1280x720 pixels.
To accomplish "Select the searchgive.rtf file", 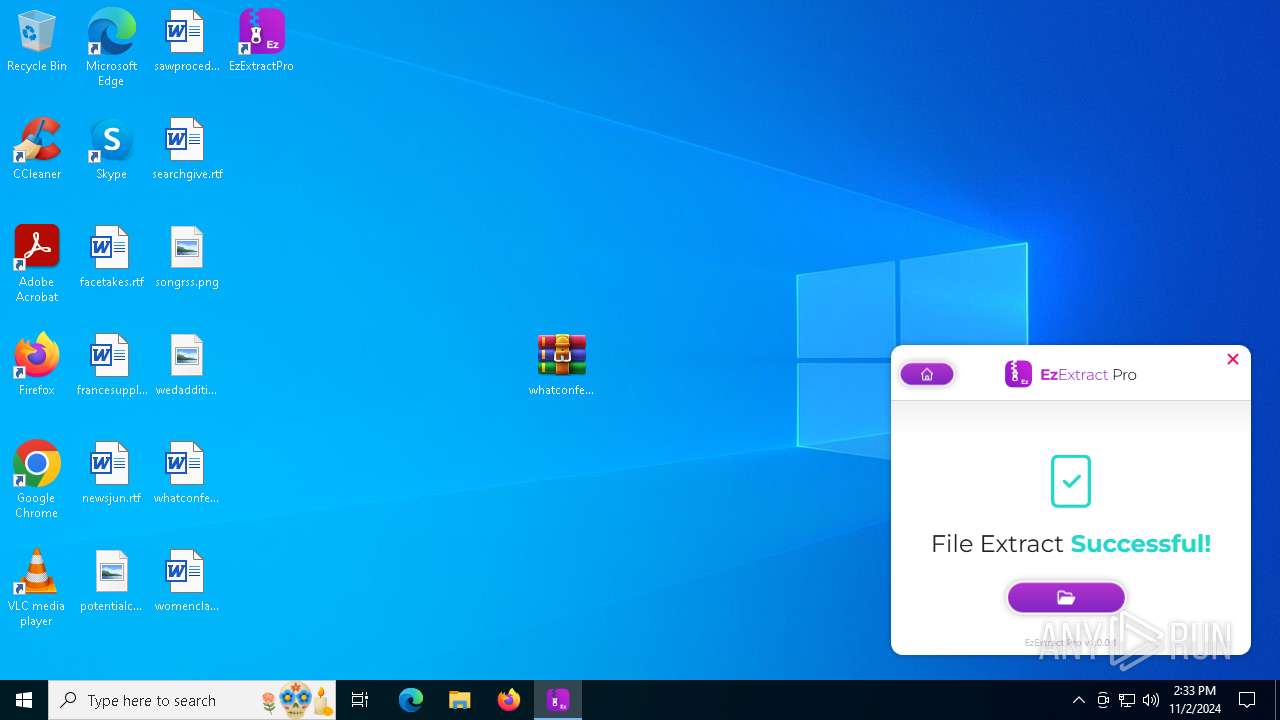I will coord(187,150).
